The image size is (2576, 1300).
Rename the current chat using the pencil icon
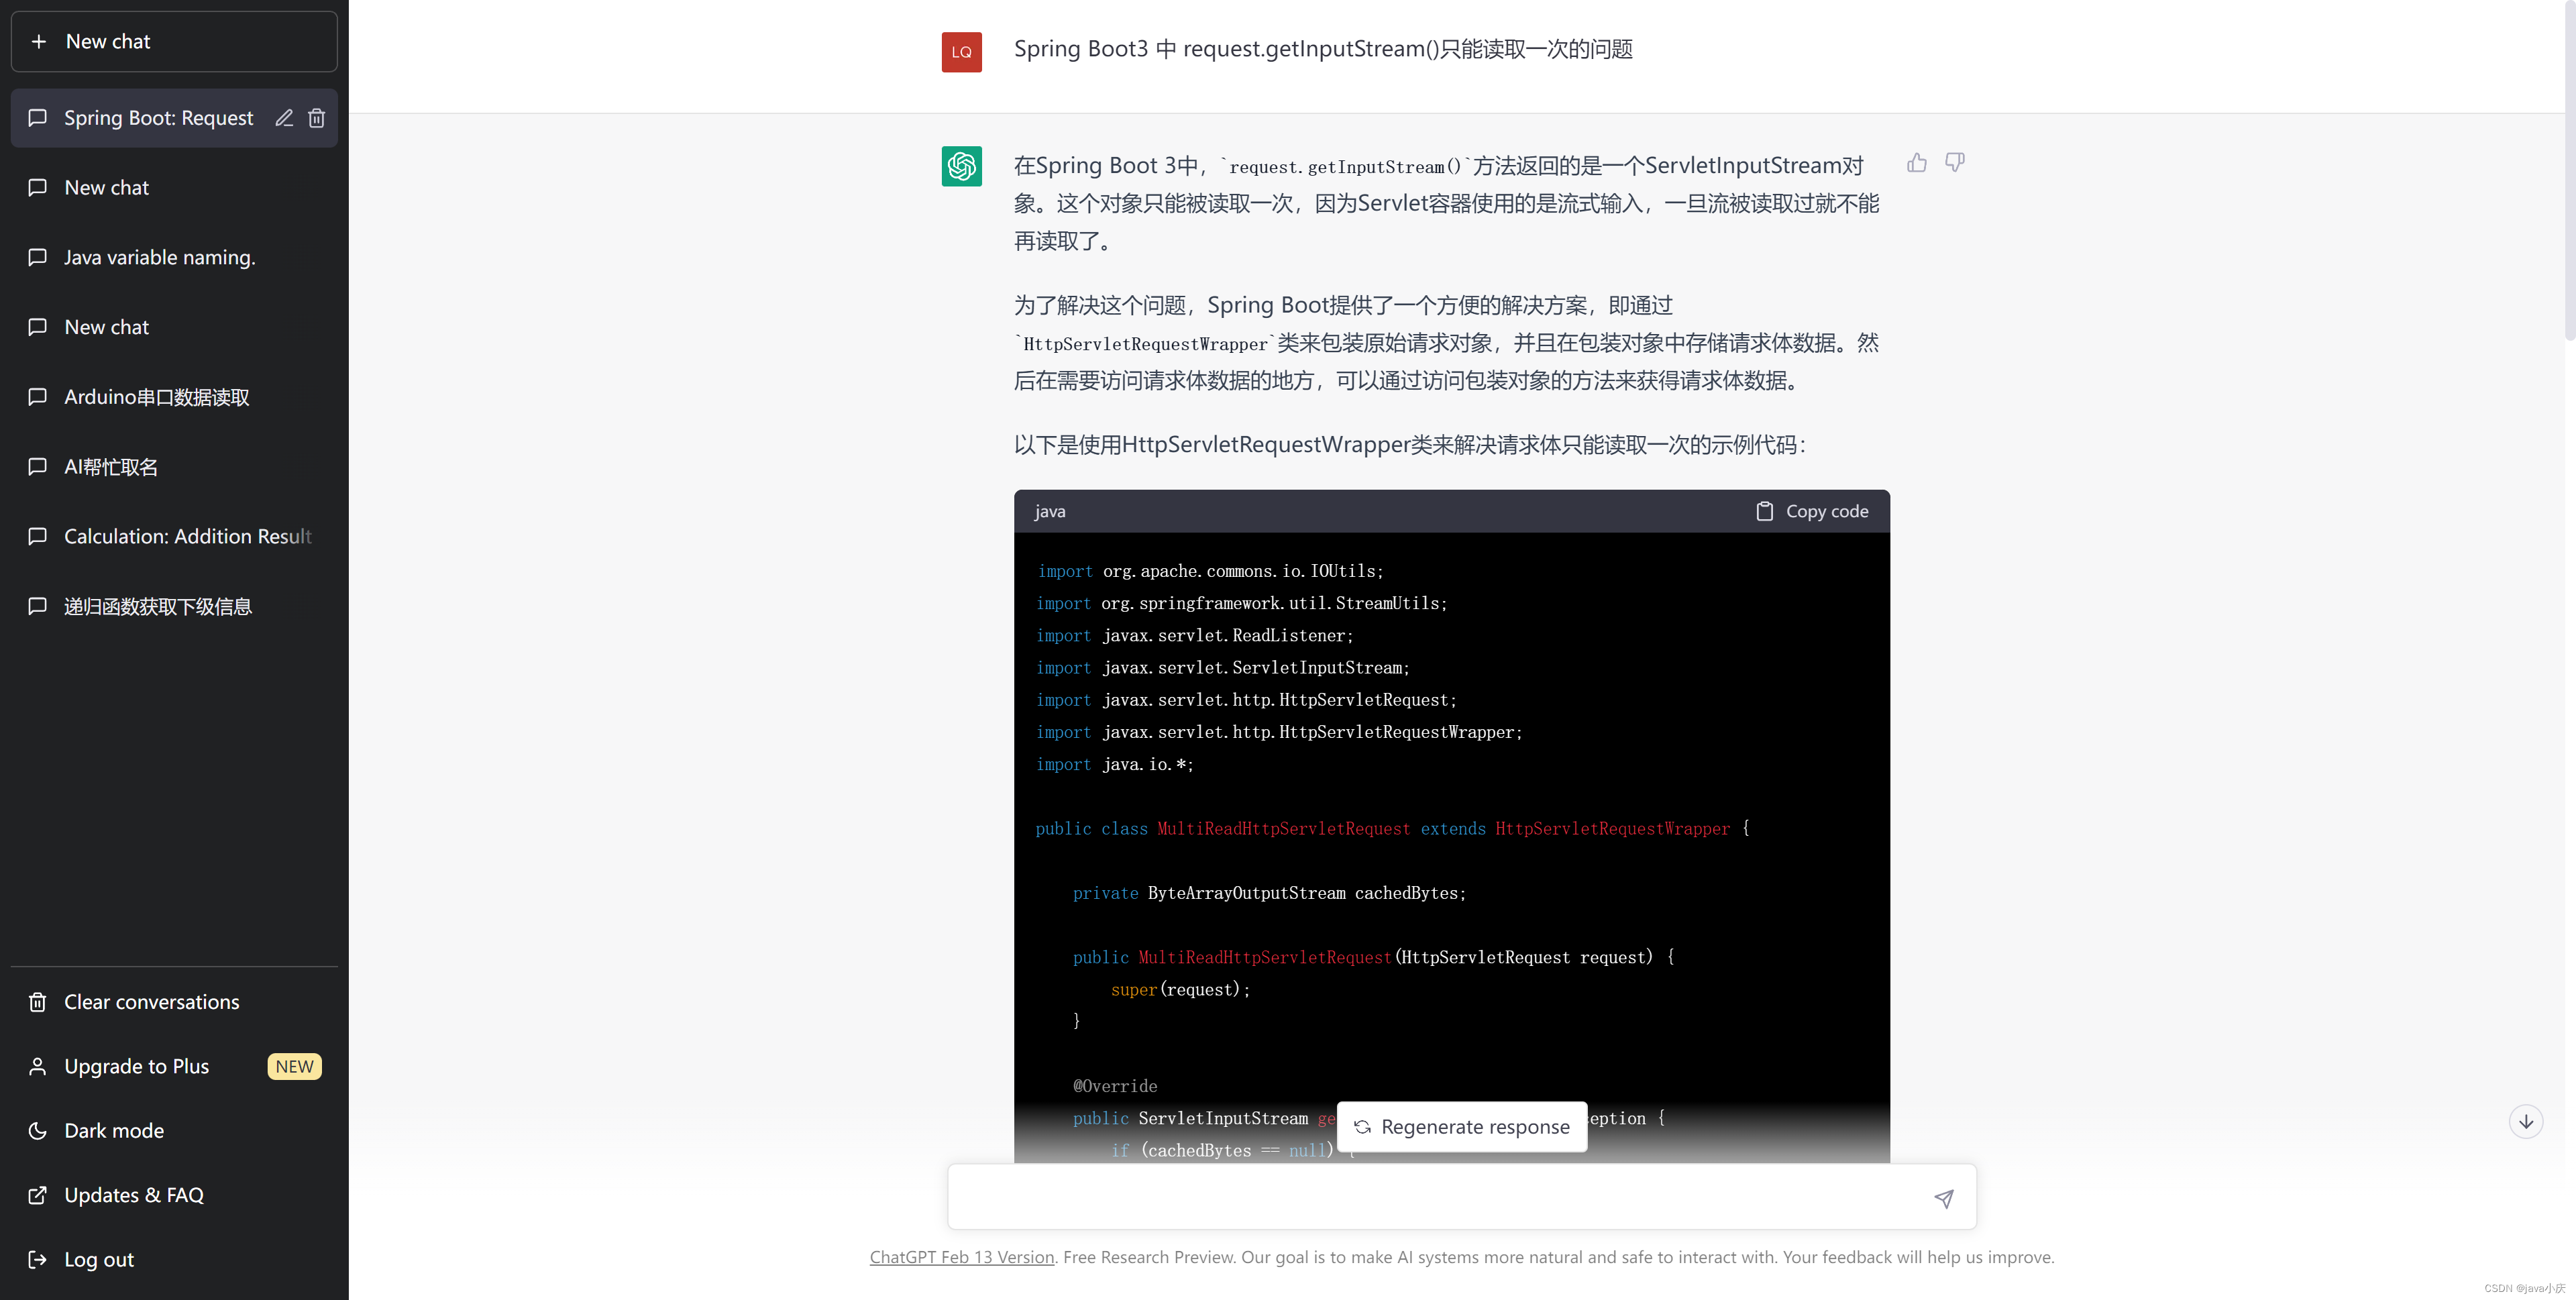(x=283, y=118)
